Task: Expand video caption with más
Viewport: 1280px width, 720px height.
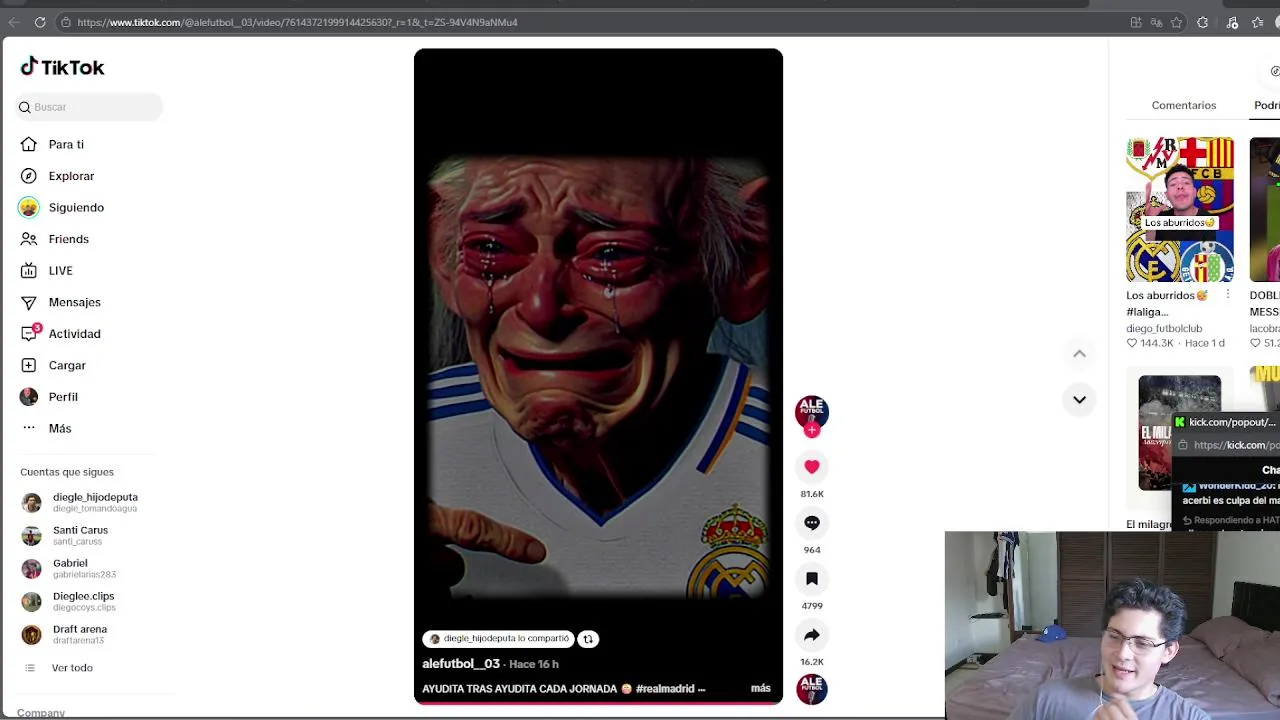Action: (761, 688)
